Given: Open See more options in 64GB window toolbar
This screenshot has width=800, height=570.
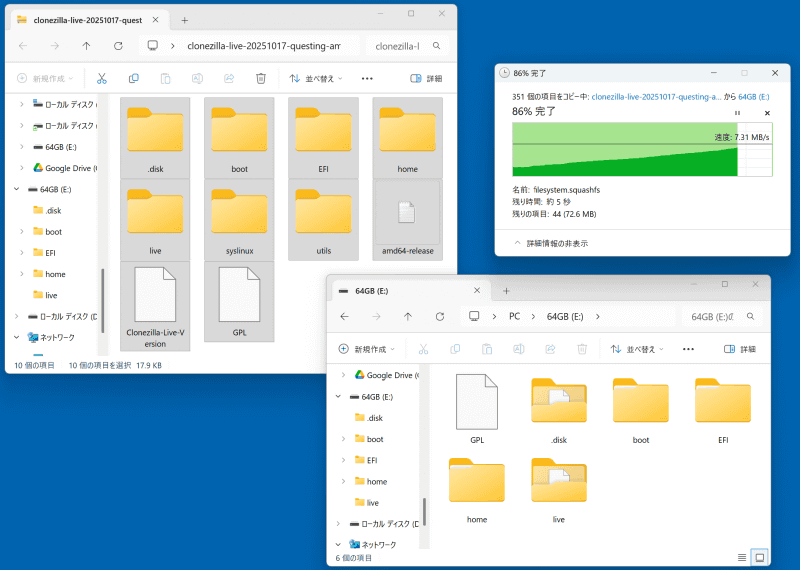Looking at the screenshot, I should [x=688, y=349].
